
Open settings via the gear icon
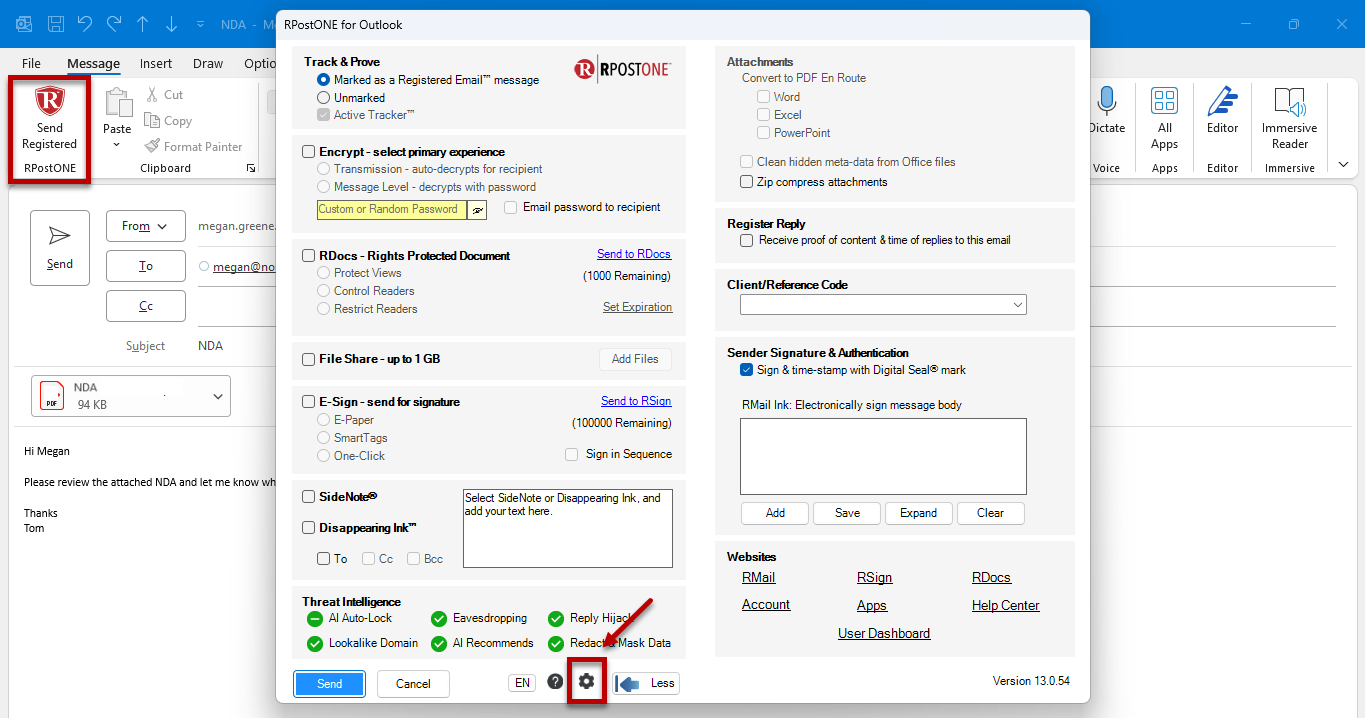click(587, 682)
